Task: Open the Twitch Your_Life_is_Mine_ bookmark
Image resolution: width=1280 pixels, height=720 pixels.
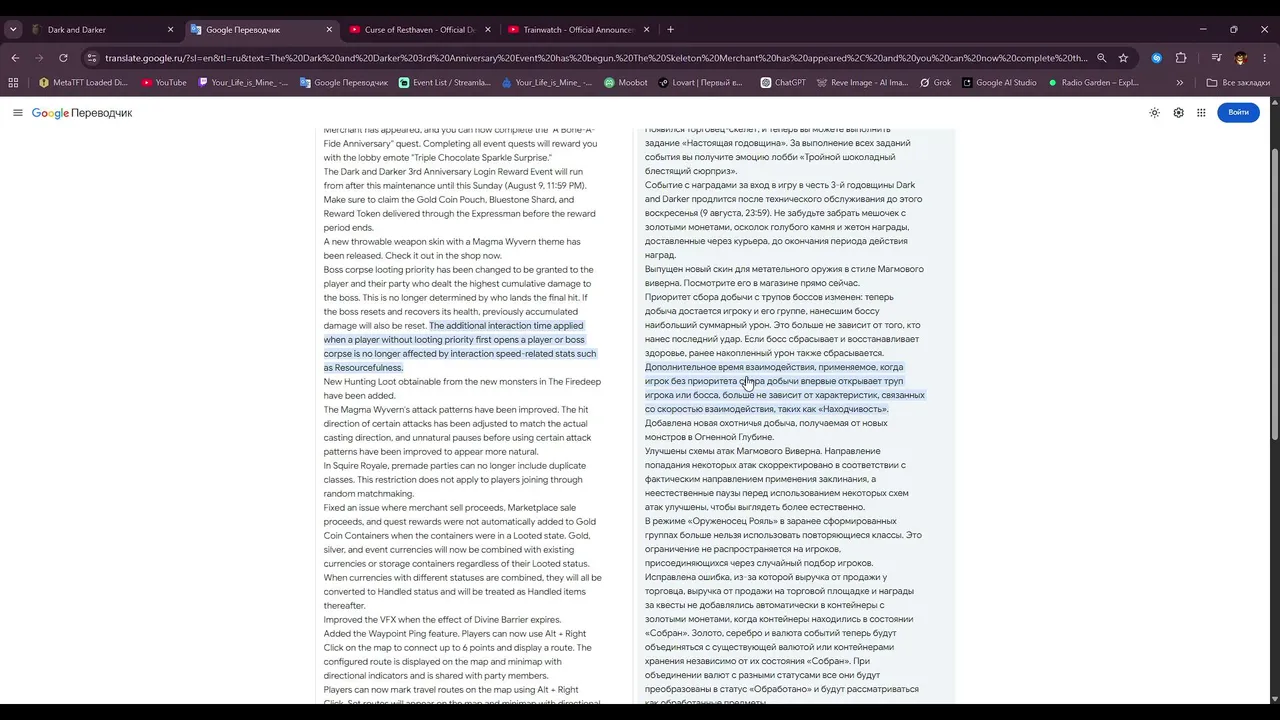Action: 243,83
